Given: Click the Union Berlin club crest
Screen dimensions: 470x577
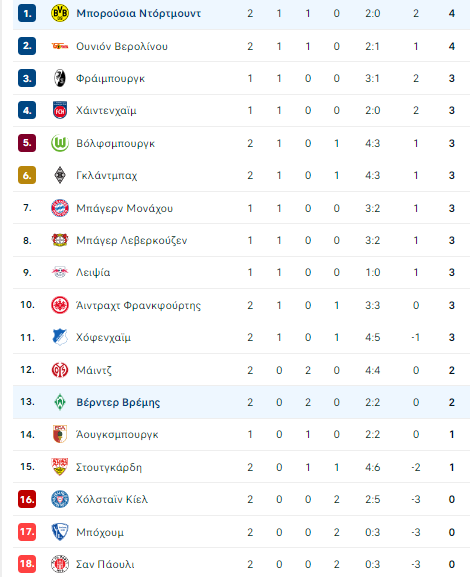Looking at the screenshot, I should coord(60,46).
